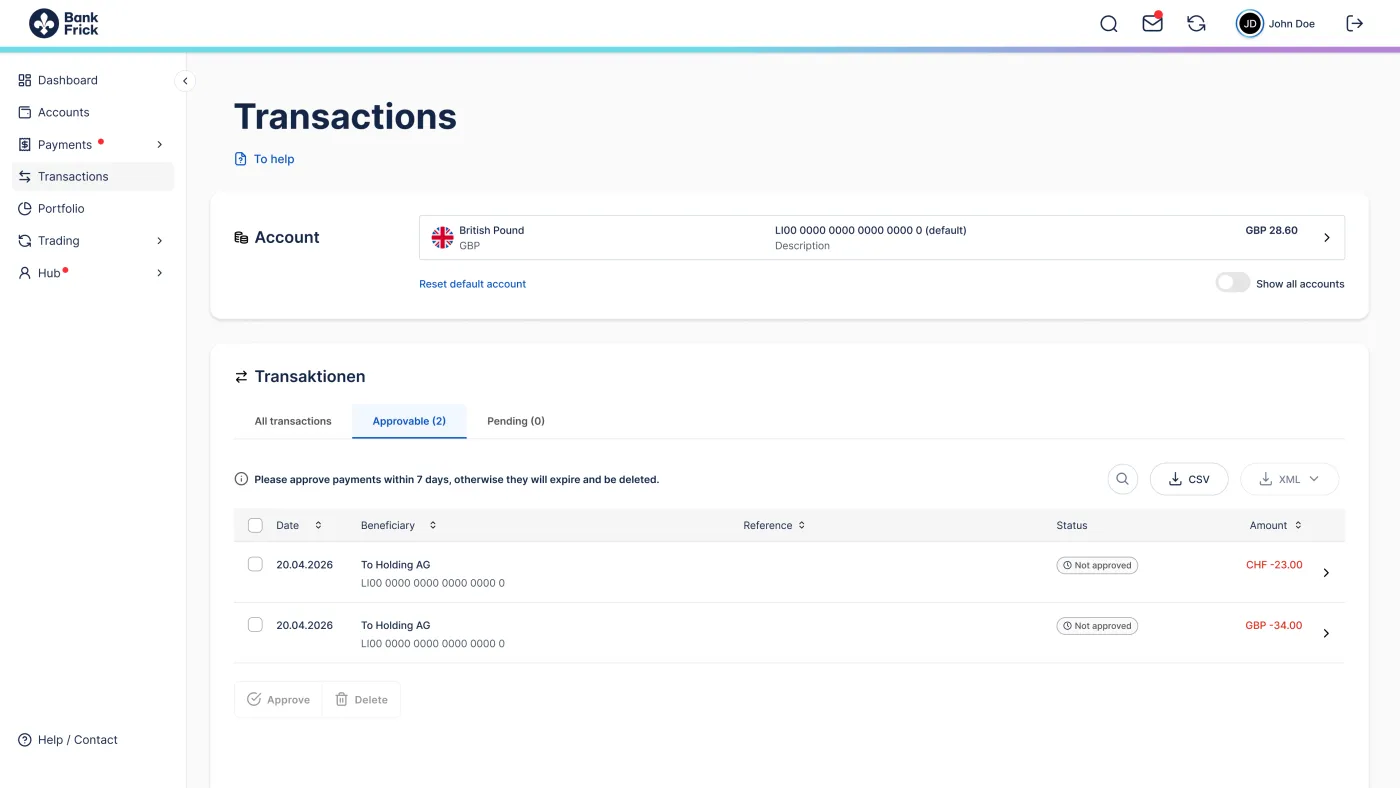This screenshot has height=788, width=1400.
Task: Switch to Pending (0) tab
Action: coord(516,421)
